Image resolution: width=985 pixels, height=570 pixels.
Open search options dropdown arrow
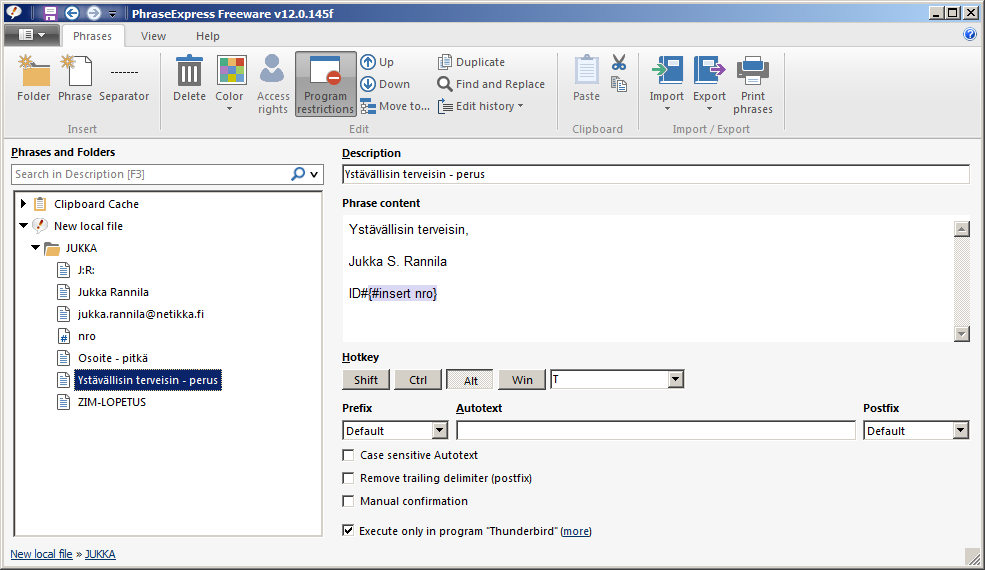tap(314, 175)
